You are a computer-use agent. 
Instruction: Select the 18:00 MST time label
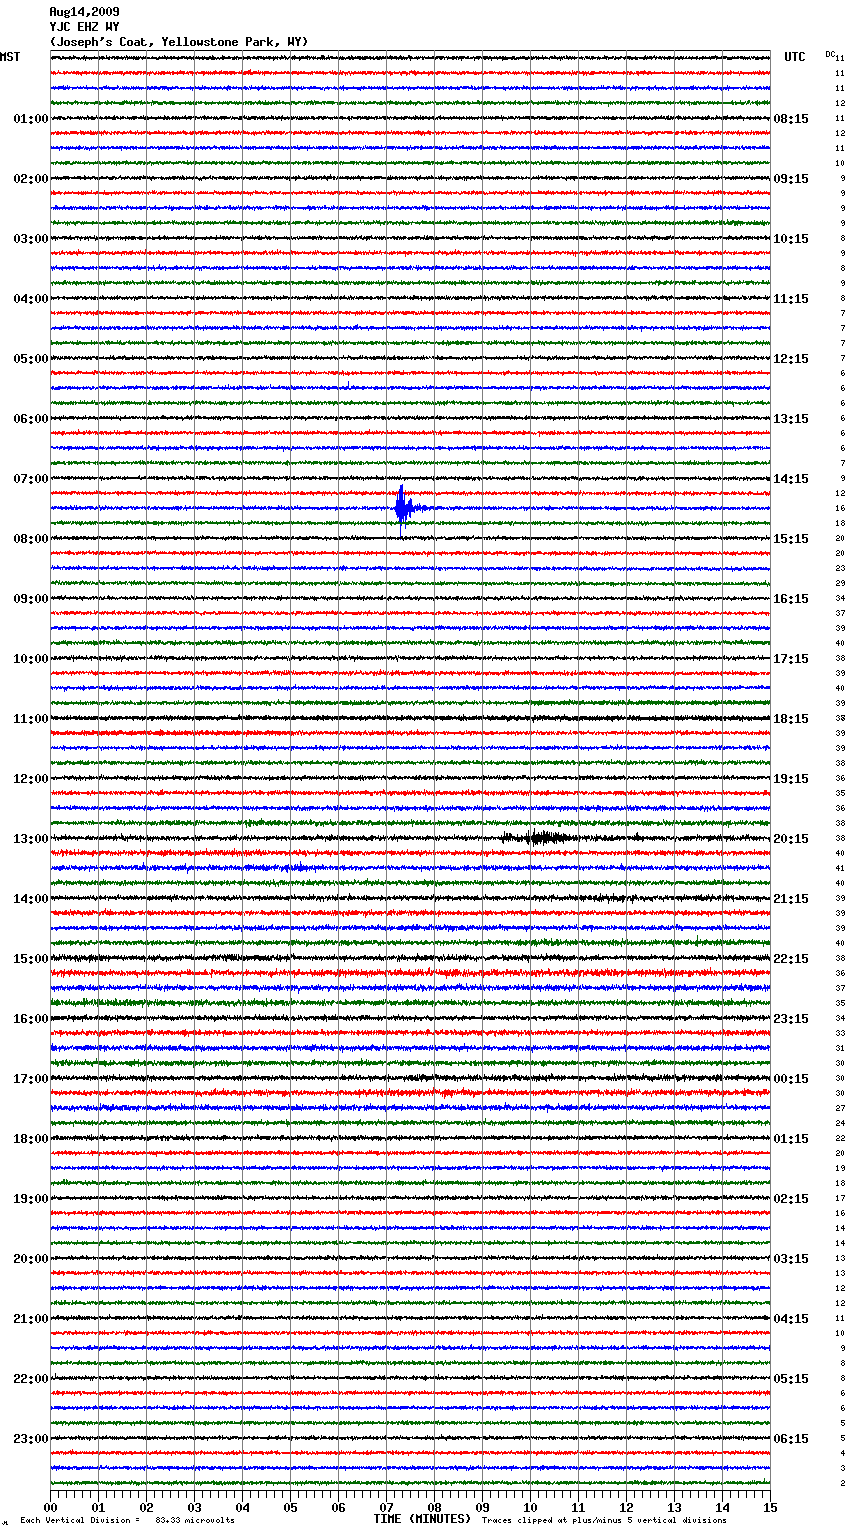(31, 1139)
